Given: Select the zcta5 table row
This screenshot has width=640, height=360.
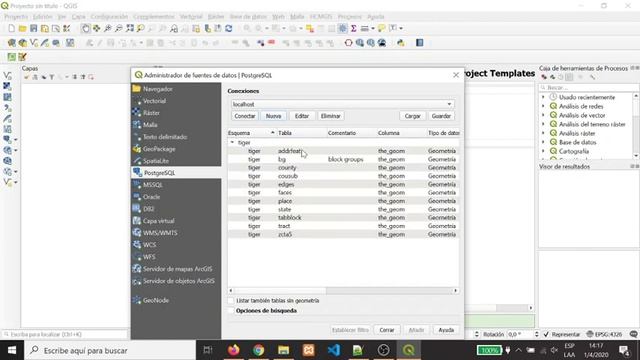Looking at the screenshot, I should click(343, 234).
